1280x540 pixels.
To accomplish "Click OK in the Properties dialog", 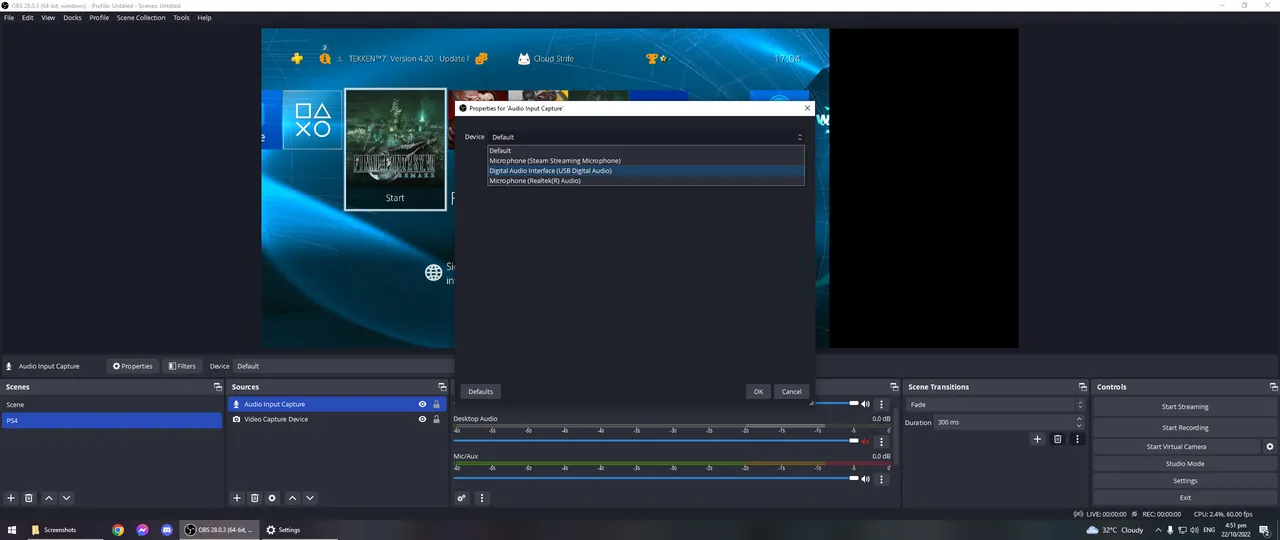I will (x=758, y=391).
